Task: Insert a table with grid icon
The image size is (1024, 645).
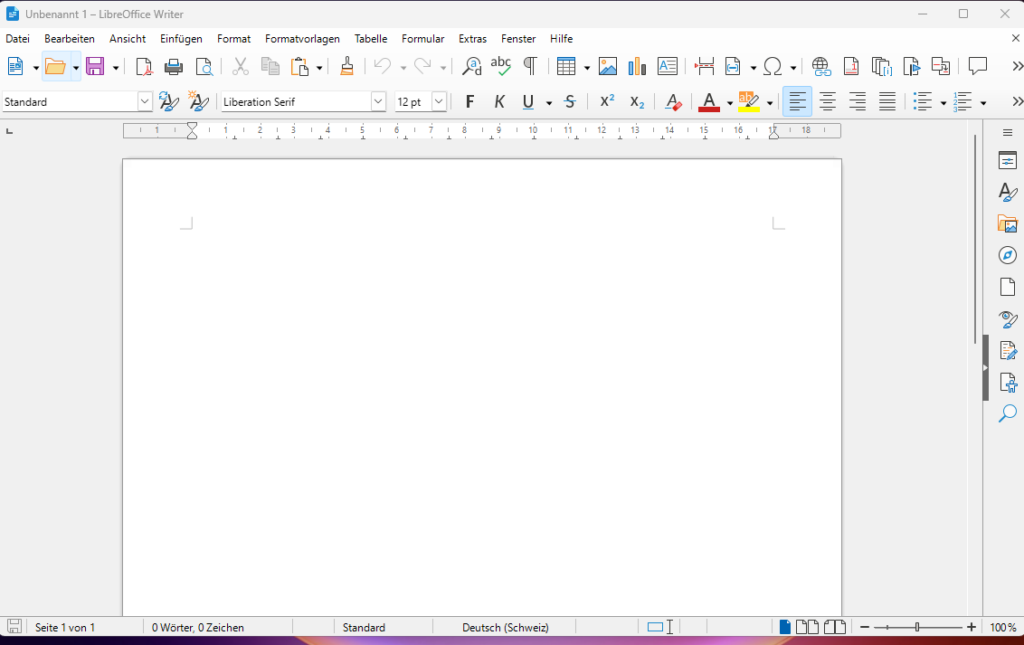Action: coord(566,67)
